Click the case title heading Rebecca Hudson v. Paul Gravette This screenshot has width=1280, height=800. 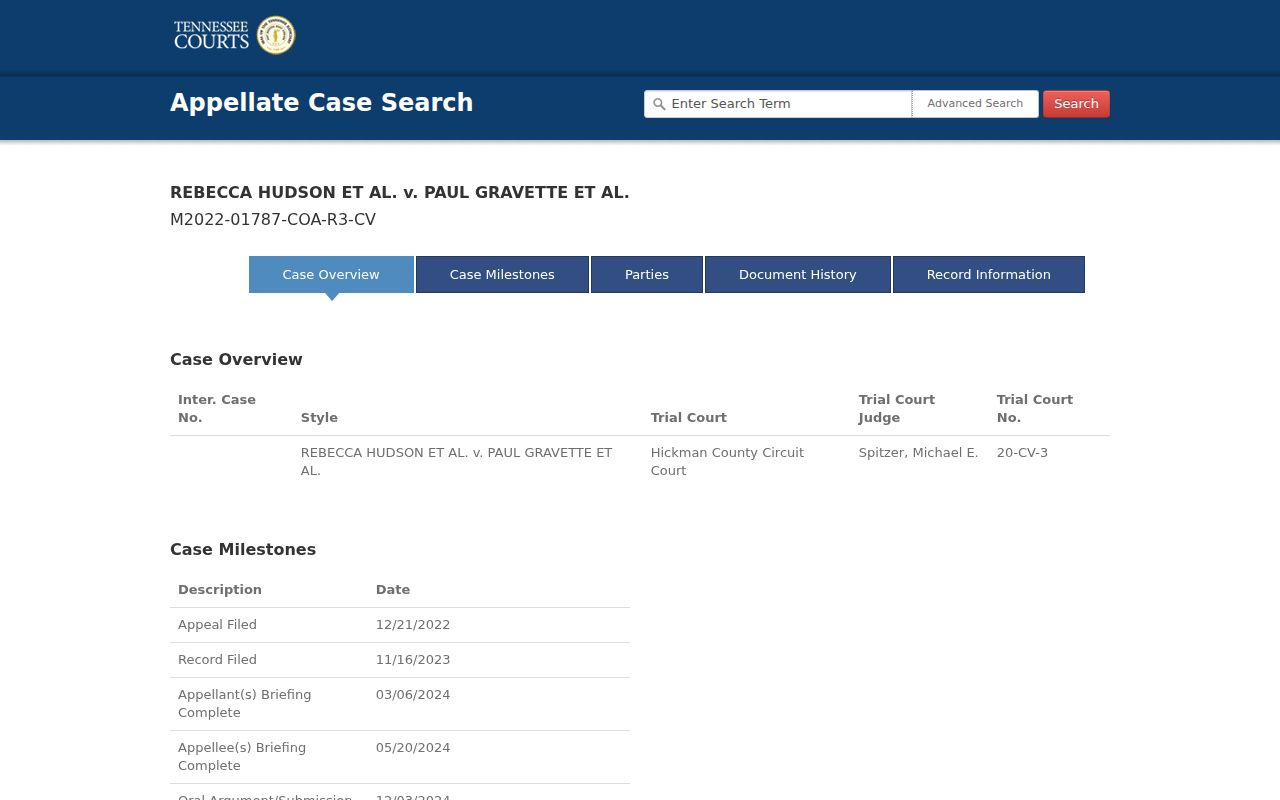[x=400, y=193]
